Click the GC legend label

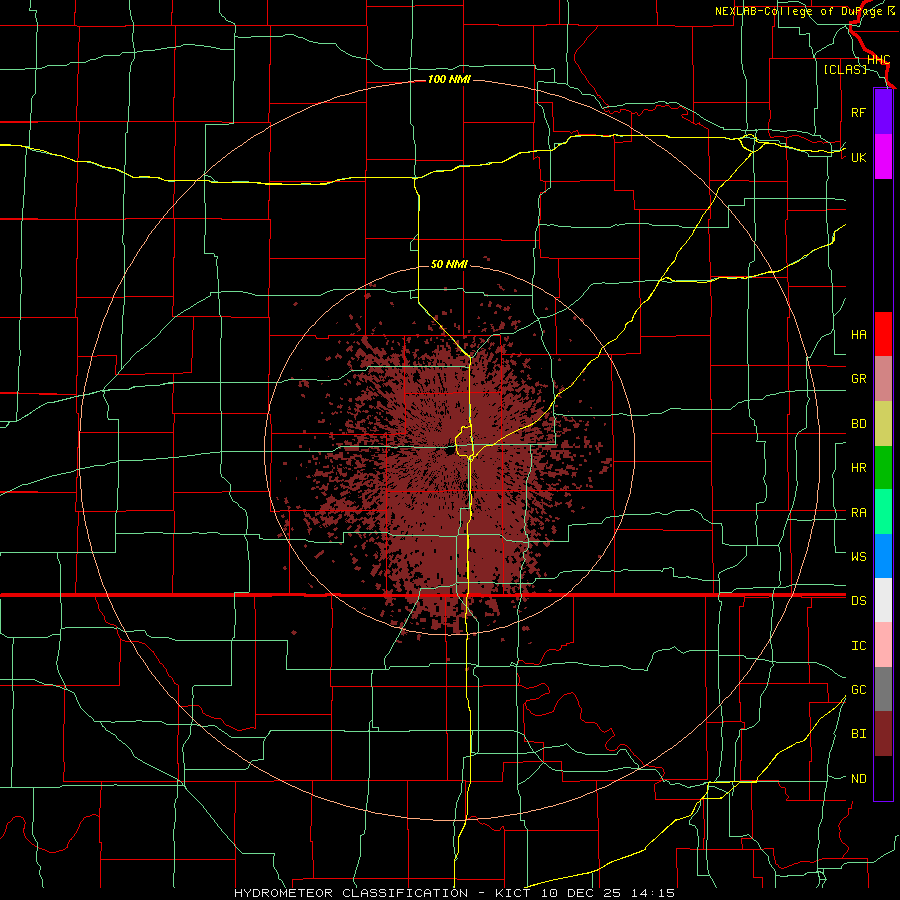858,690
